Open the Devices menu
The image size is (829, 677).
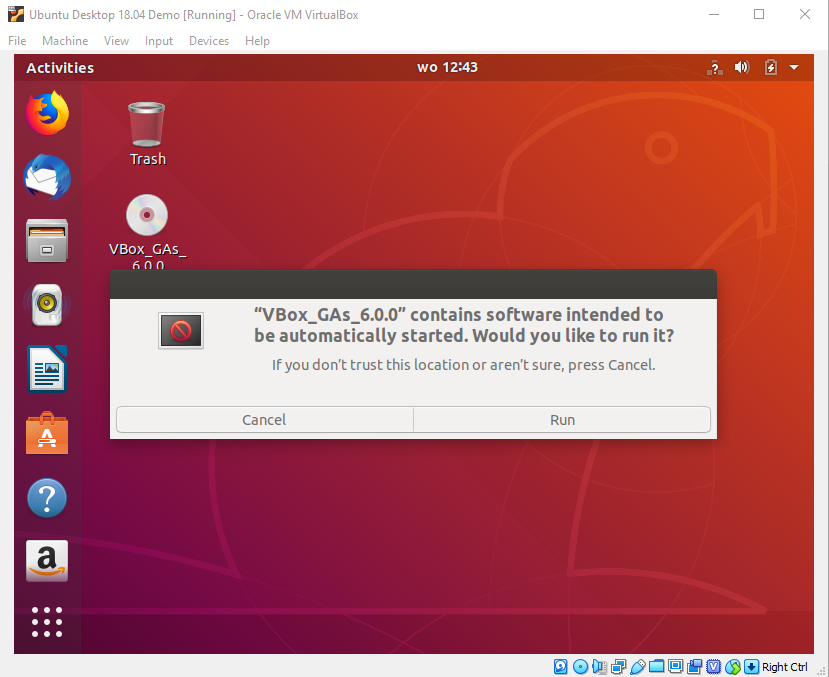pos(209,41)
